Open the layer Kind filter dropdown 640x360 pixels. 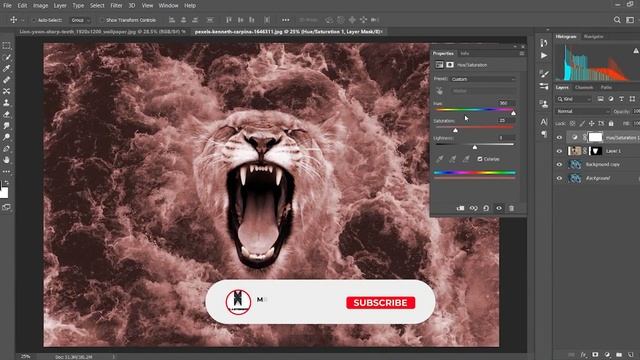point(573,99)
